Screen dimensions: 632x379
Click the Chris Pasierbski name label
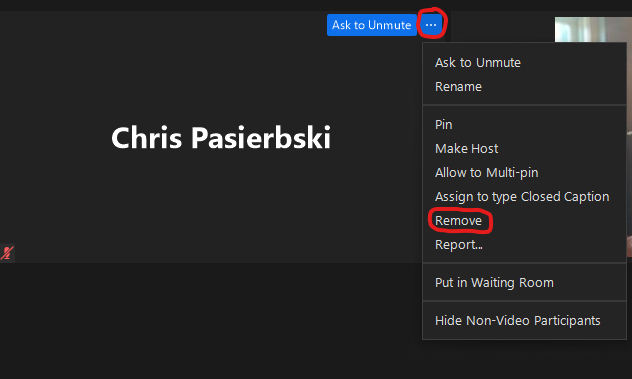221,138
